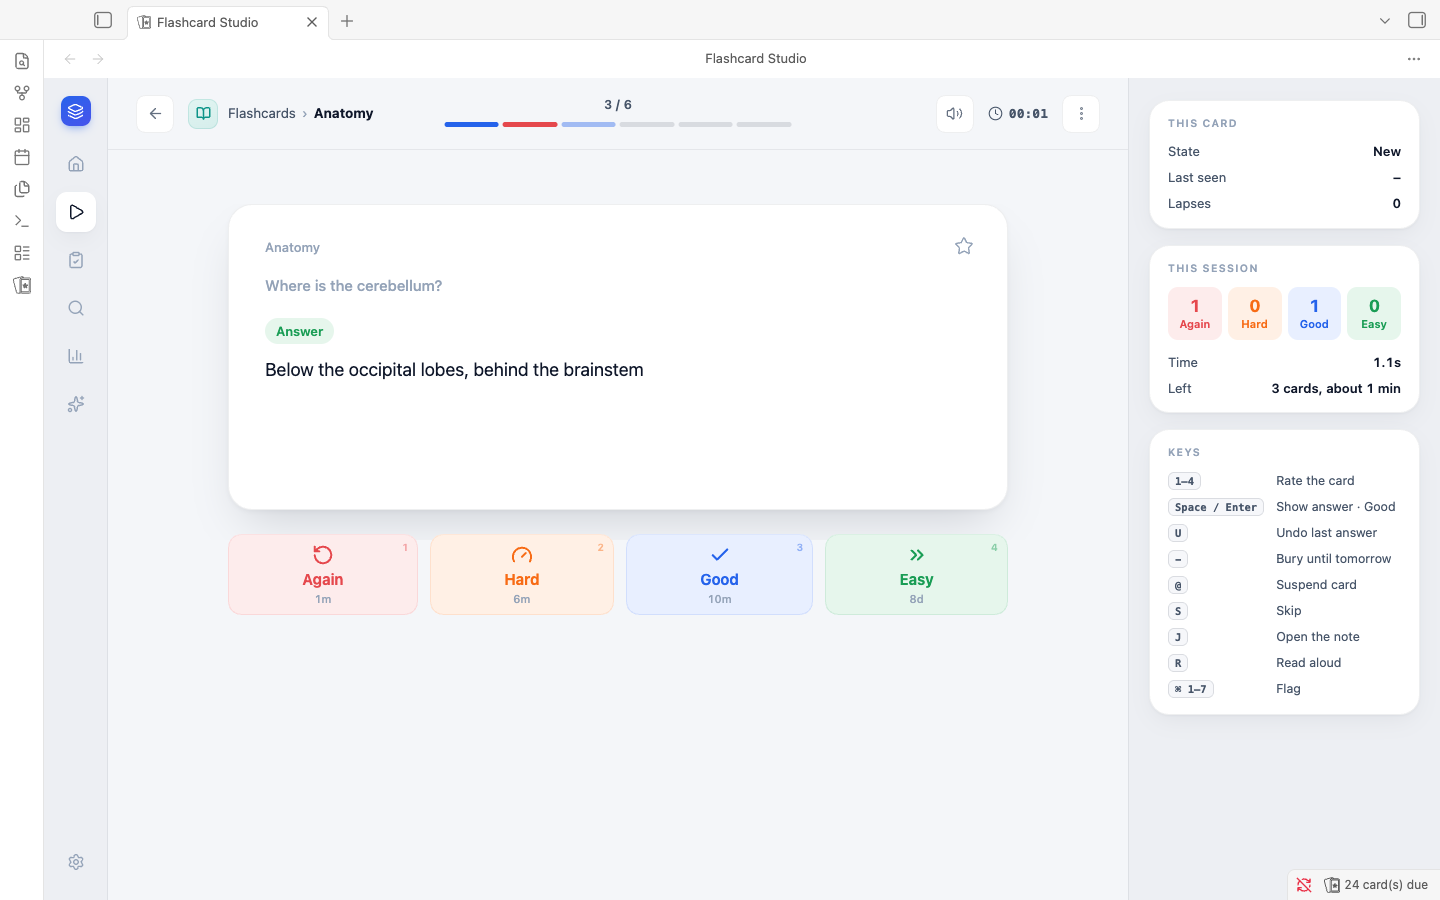This screenshot has width=1440, height=900.
Task: Click the Space / Enter key hint
Action: click(1216, 507)
